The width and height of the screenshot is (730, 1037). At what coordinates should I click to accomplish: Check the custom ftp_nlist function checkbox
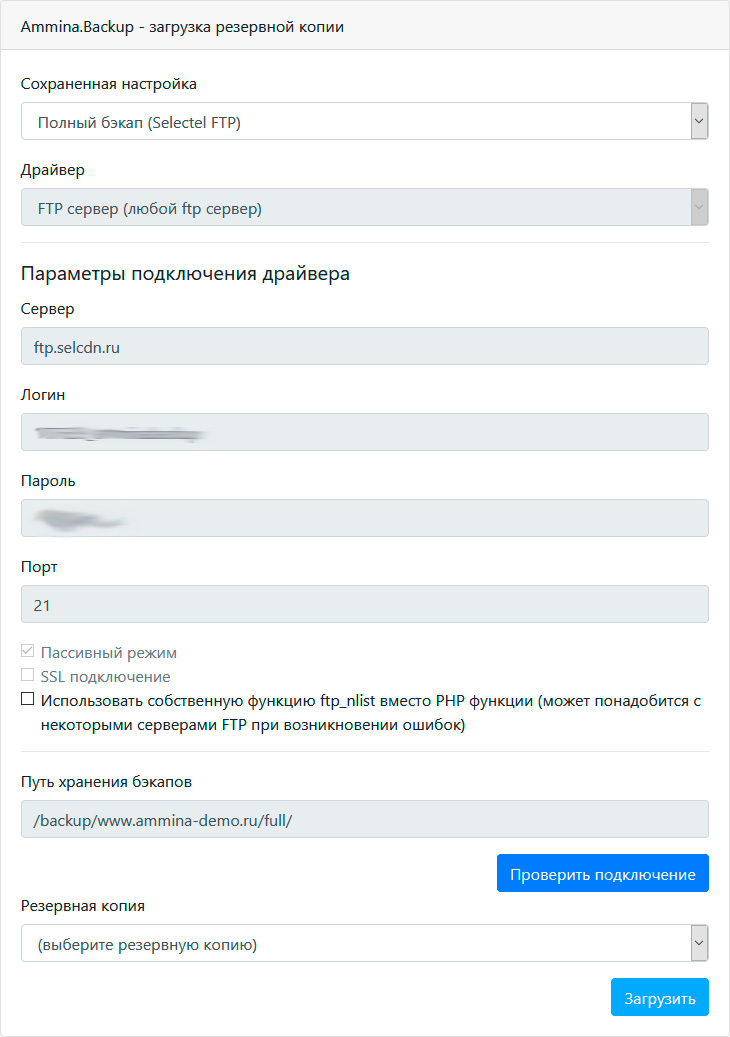point(28,700)
